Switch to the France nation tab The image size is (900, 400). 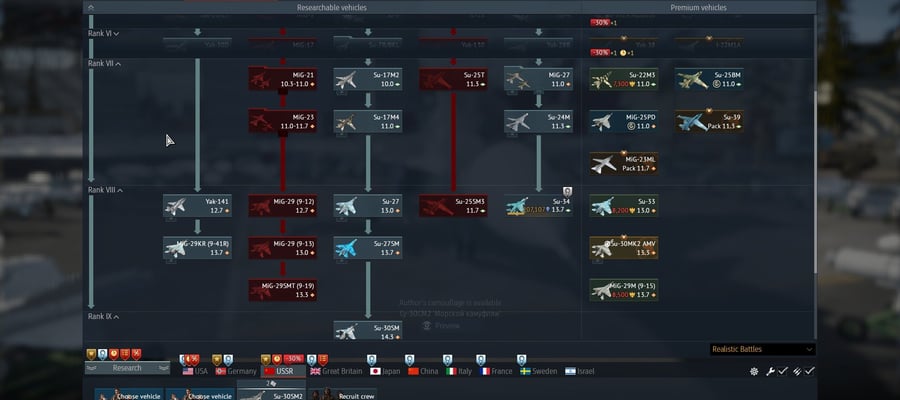pos(496,371)
